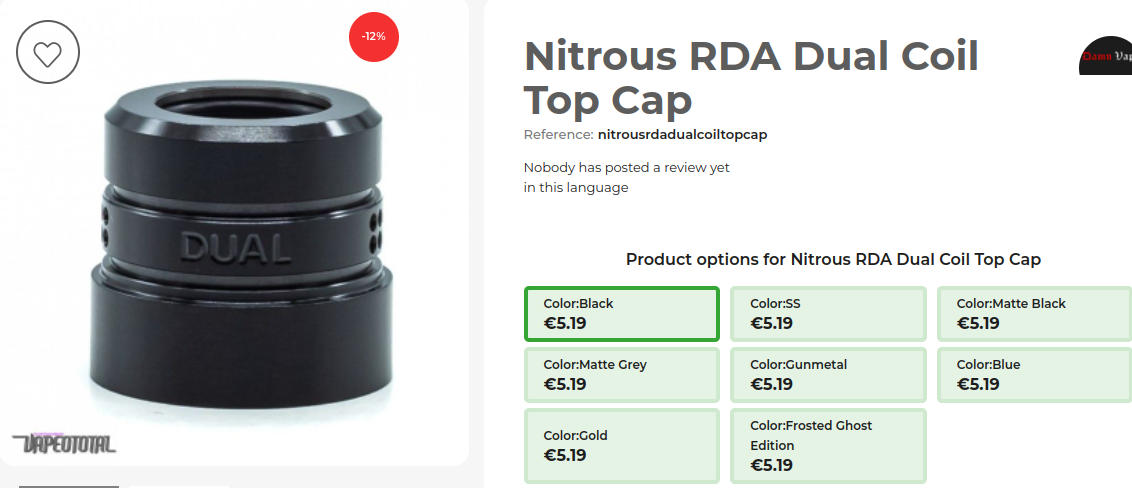The width and height of the screenshot is (1132, 488).
Task: Select the Color:Frosted Ghost Edition option
Action: click(828, 445)
